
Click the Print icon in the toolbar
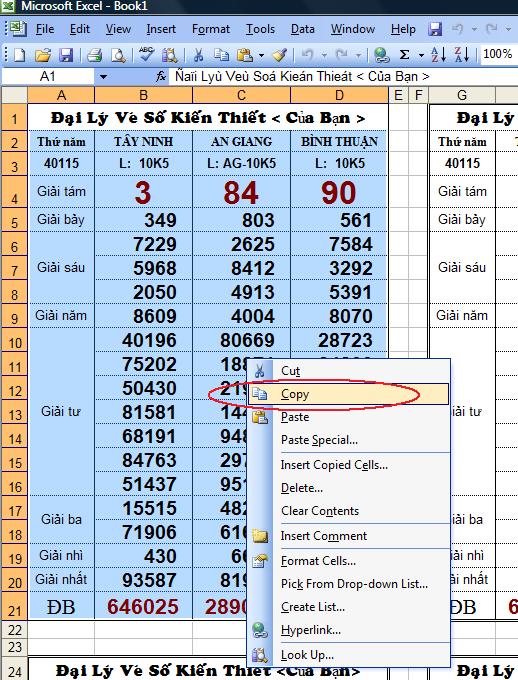pyautogui.click(x=94, y=55)
